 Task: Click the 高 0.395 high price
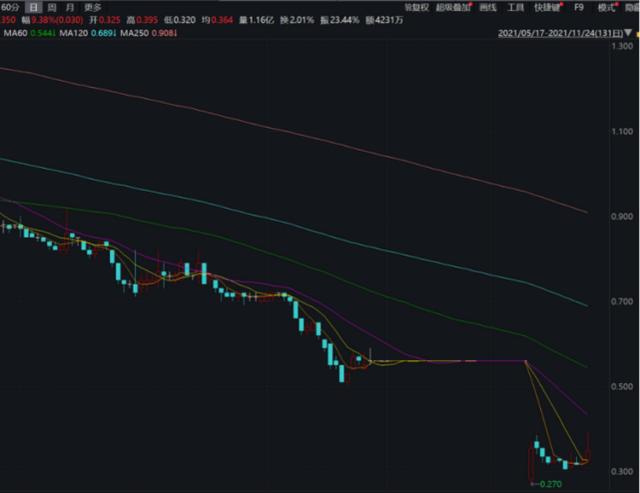(x=142, y=20)
